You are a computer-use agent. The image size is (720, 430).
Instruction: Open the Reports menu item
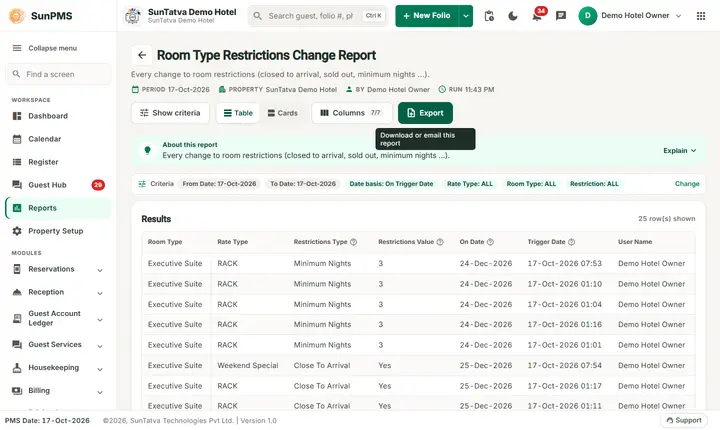(58, 208)
